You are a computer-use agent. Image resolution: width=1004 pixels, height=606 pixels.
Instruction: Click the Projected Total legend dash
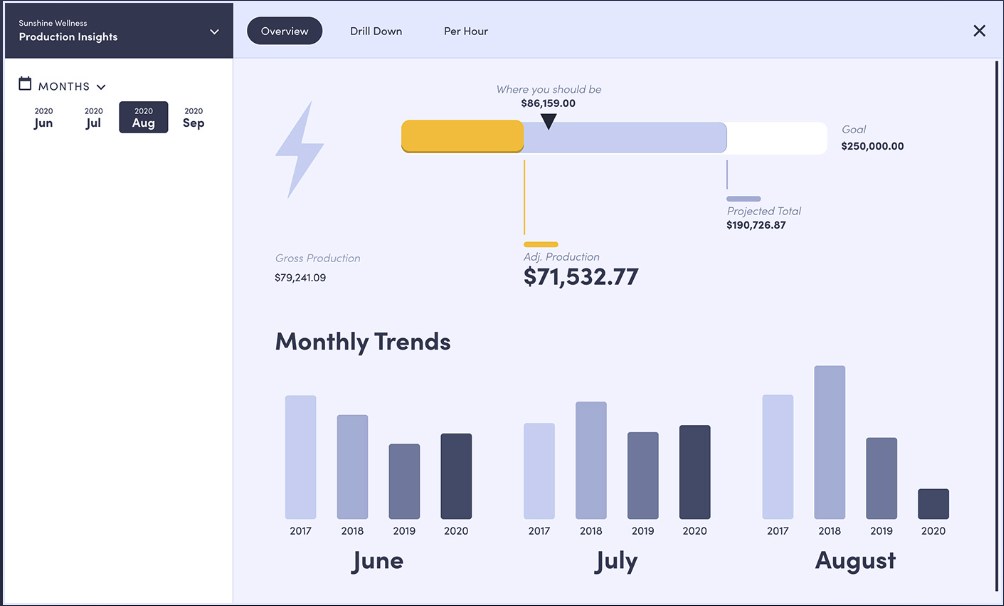(x=743, y=199)
